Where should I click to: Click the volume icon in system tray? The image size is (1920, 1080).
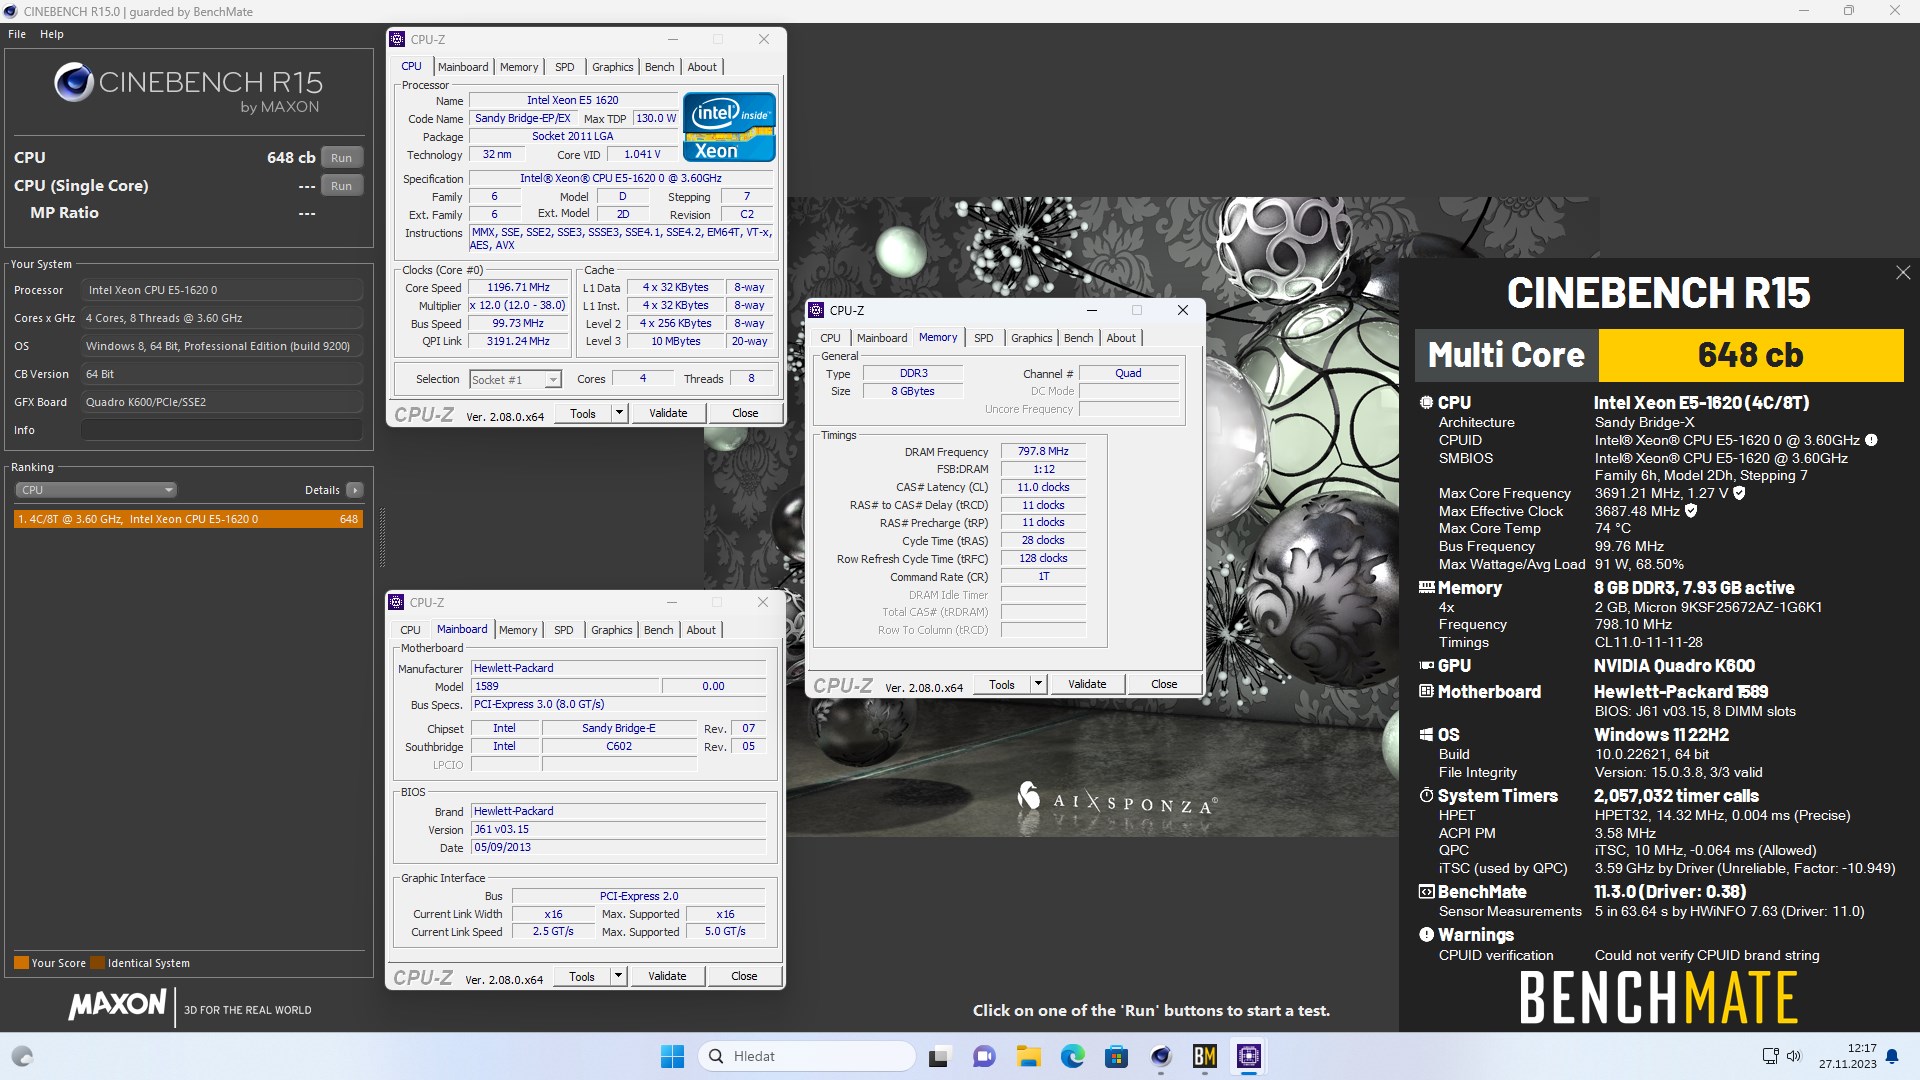point(1794,1056)
